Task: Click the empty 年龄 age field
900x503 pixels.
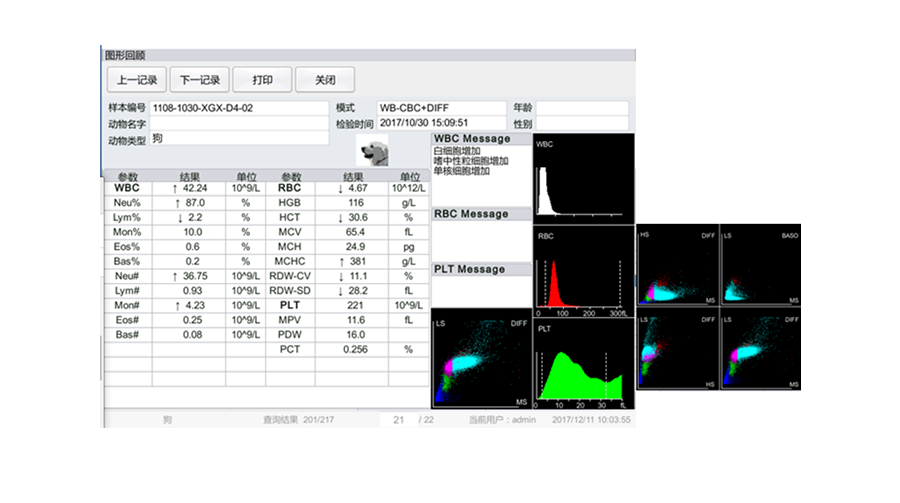Action: (583, 108)
